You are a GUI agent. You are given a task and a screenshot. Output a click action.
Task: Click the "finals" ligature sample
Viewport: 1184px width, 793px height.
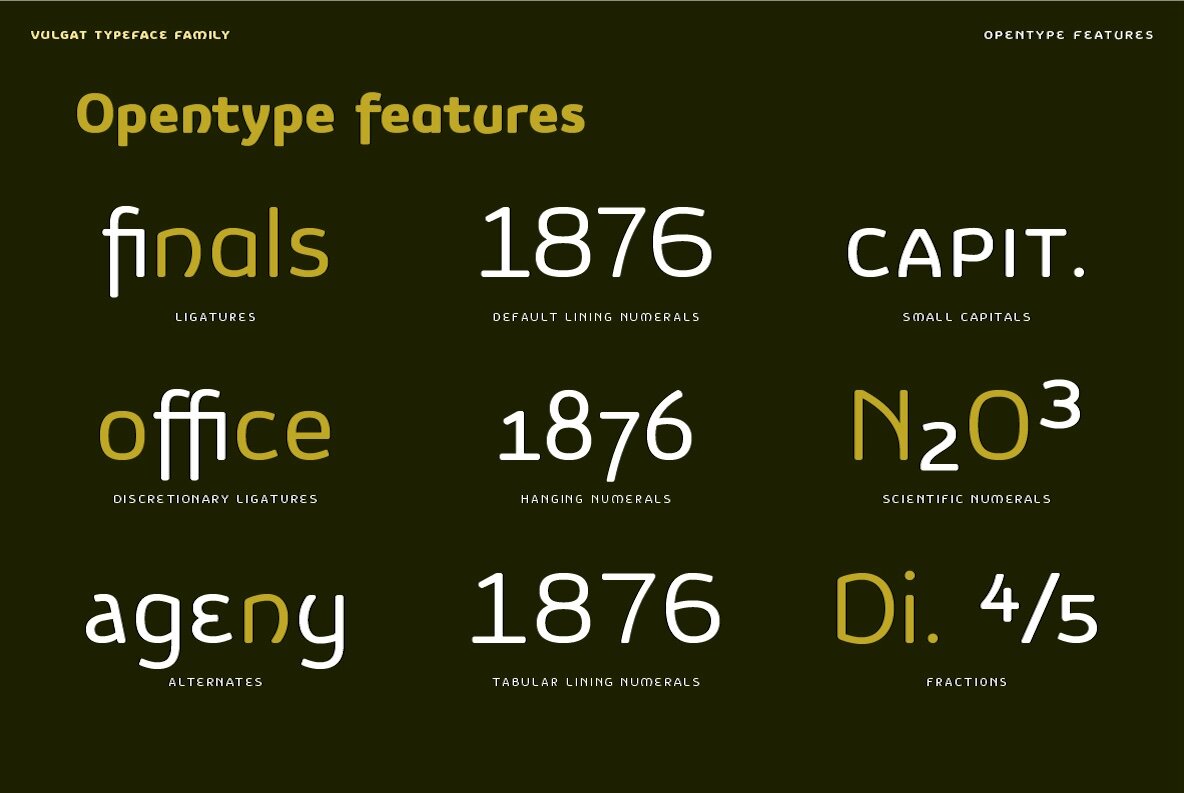pos(216,248)
